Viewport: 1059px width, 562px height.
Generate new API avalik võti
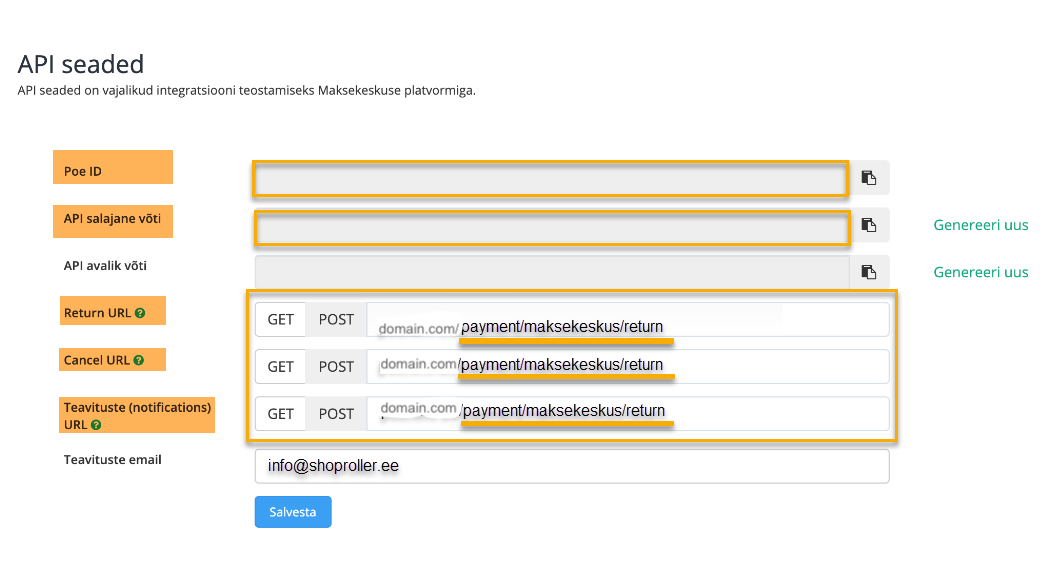coord(981,272)
